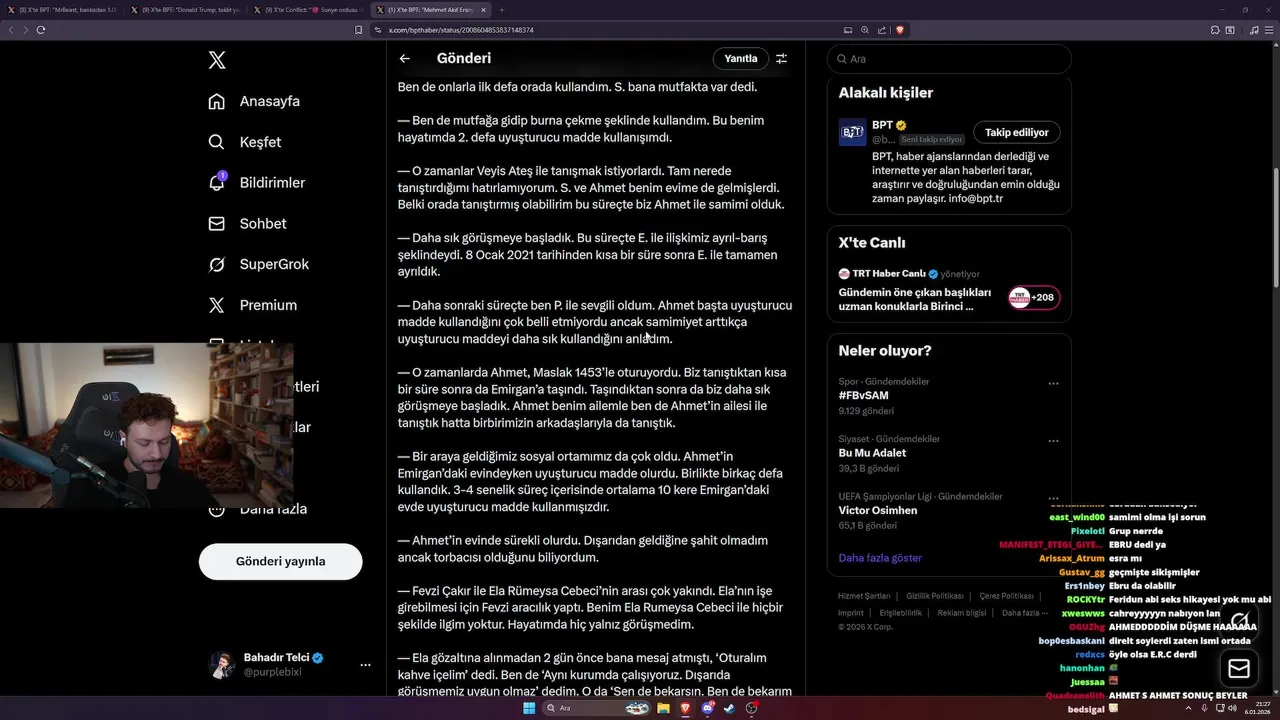1280x720 pixels.
Task: Open account menu dots beside Bahadır Telci
Action: coord(365,665)
